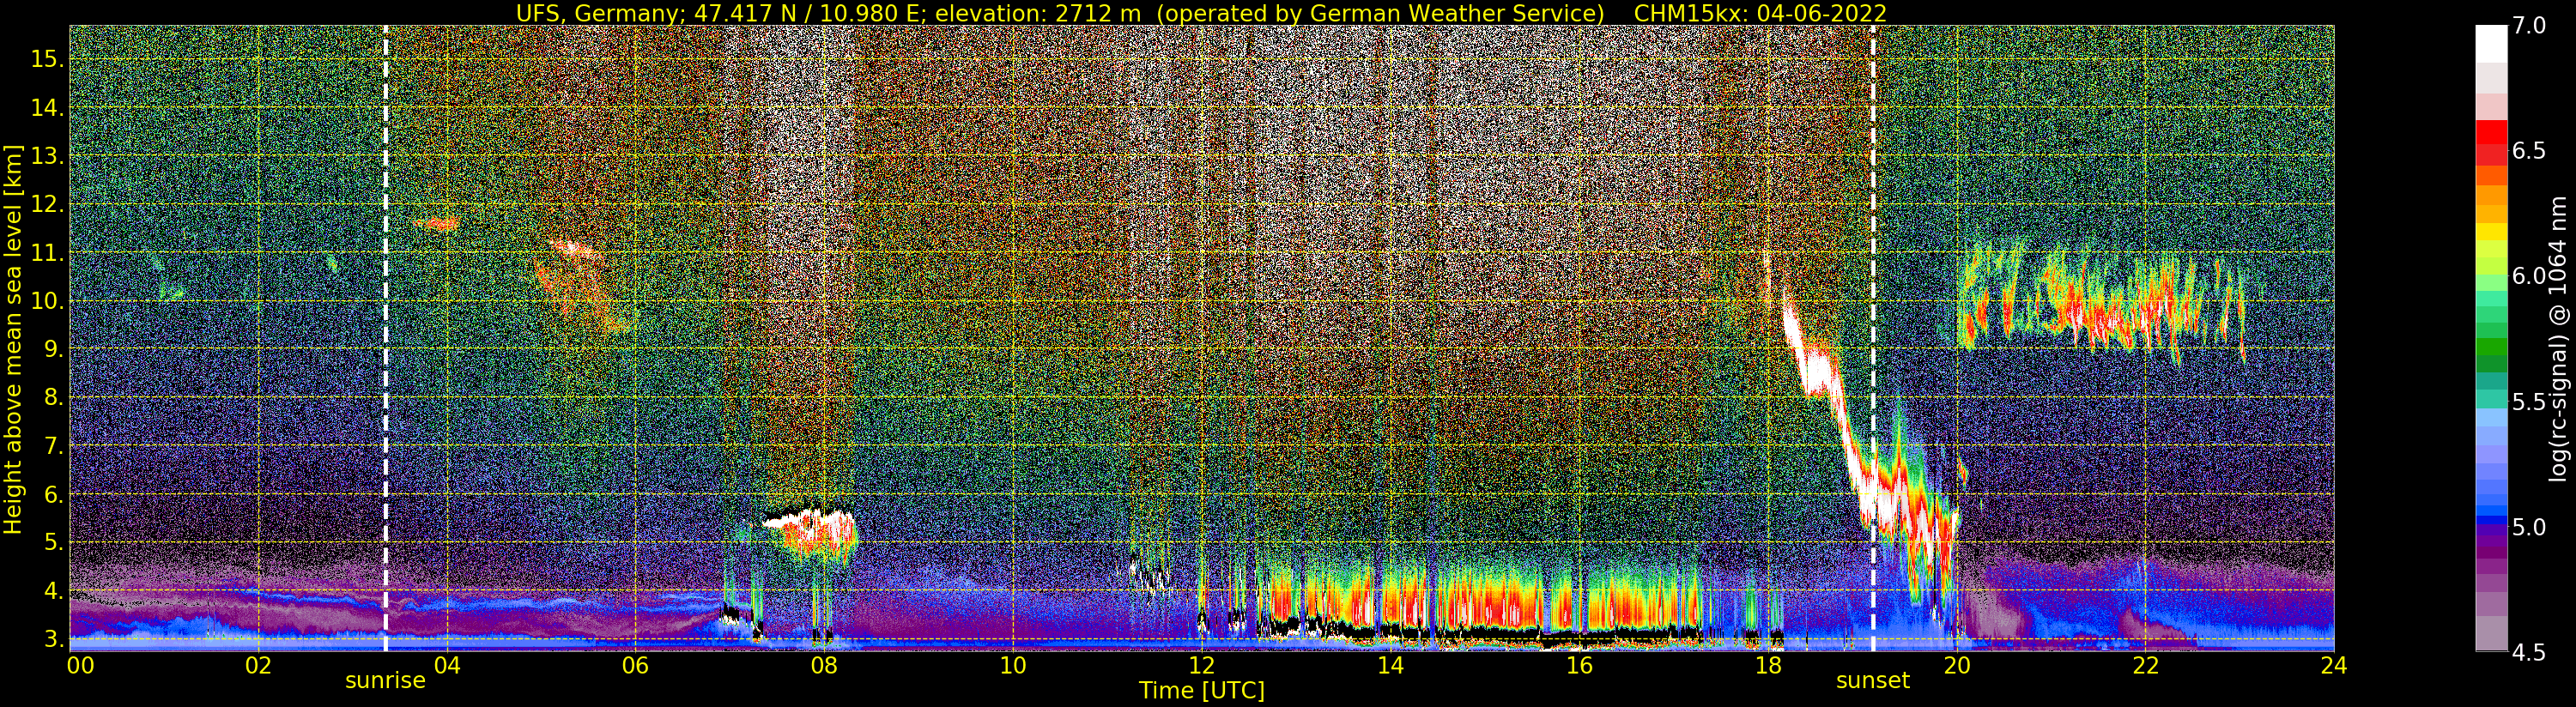Click the colorbar value '6.5'

click(x=2529, y=151)
